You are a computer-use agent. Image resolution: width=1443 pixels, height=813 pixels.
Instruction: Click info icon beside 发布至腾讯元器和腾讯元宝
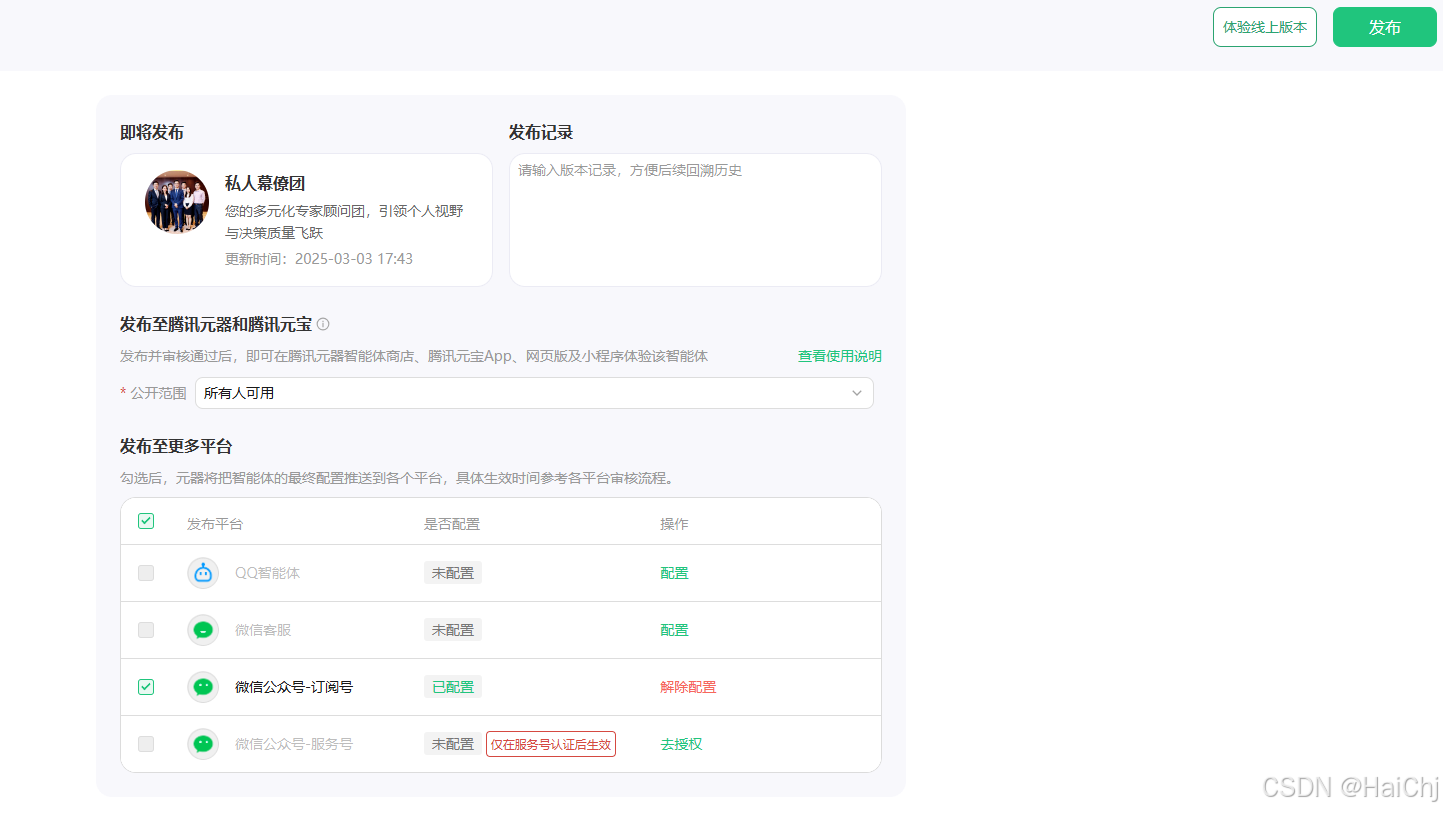[x=323, y=324]
